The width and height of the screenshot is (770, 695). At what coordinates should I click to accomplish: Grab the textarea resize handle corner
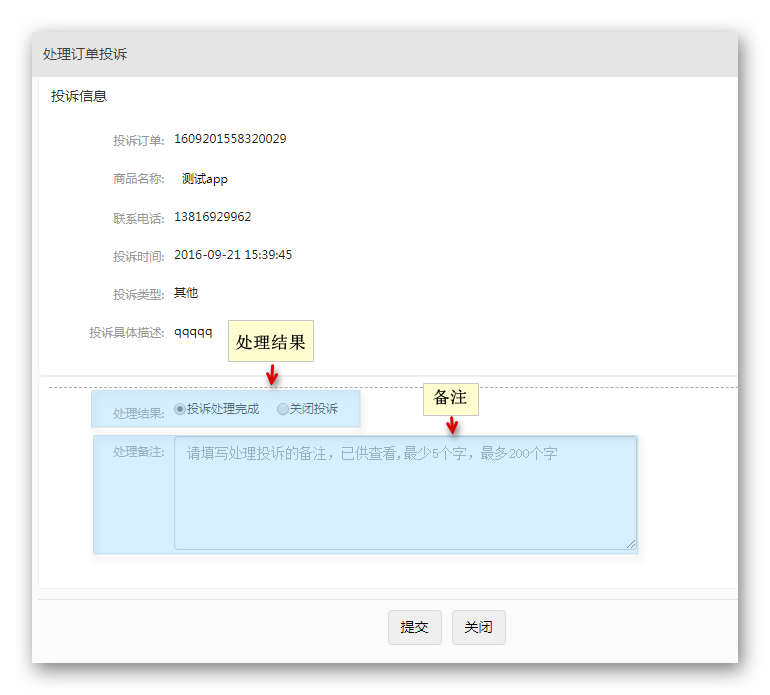click(631, 544)
